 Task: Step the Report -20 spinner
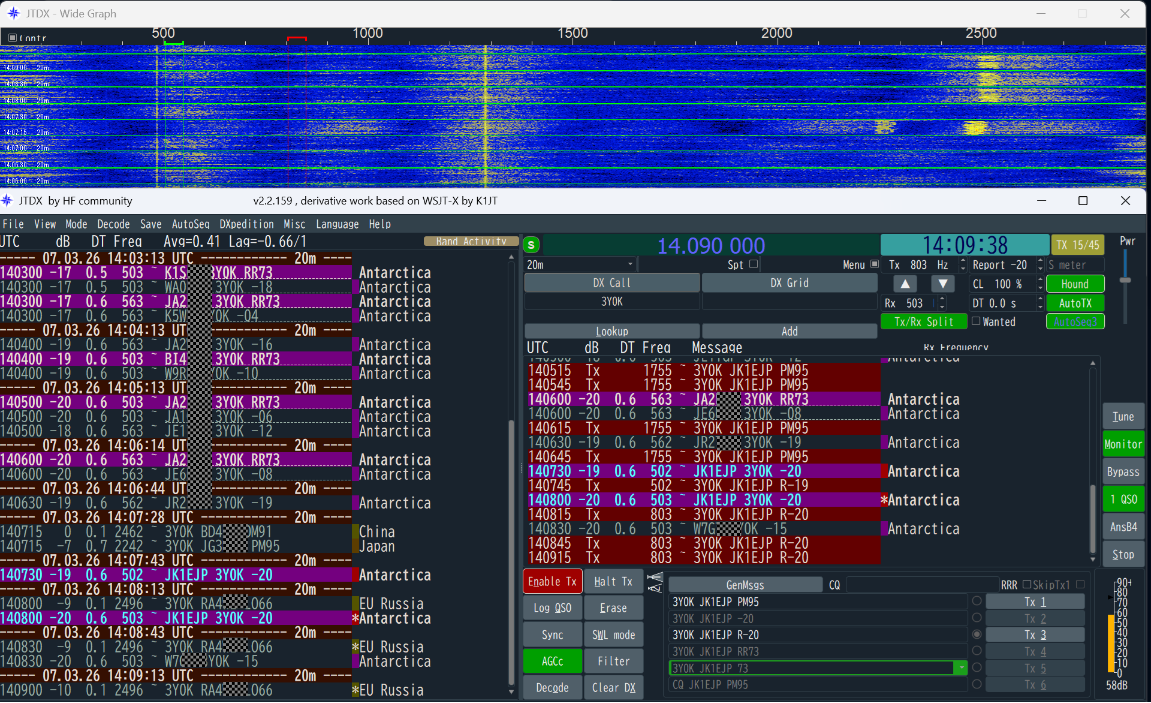[1039, 265]
